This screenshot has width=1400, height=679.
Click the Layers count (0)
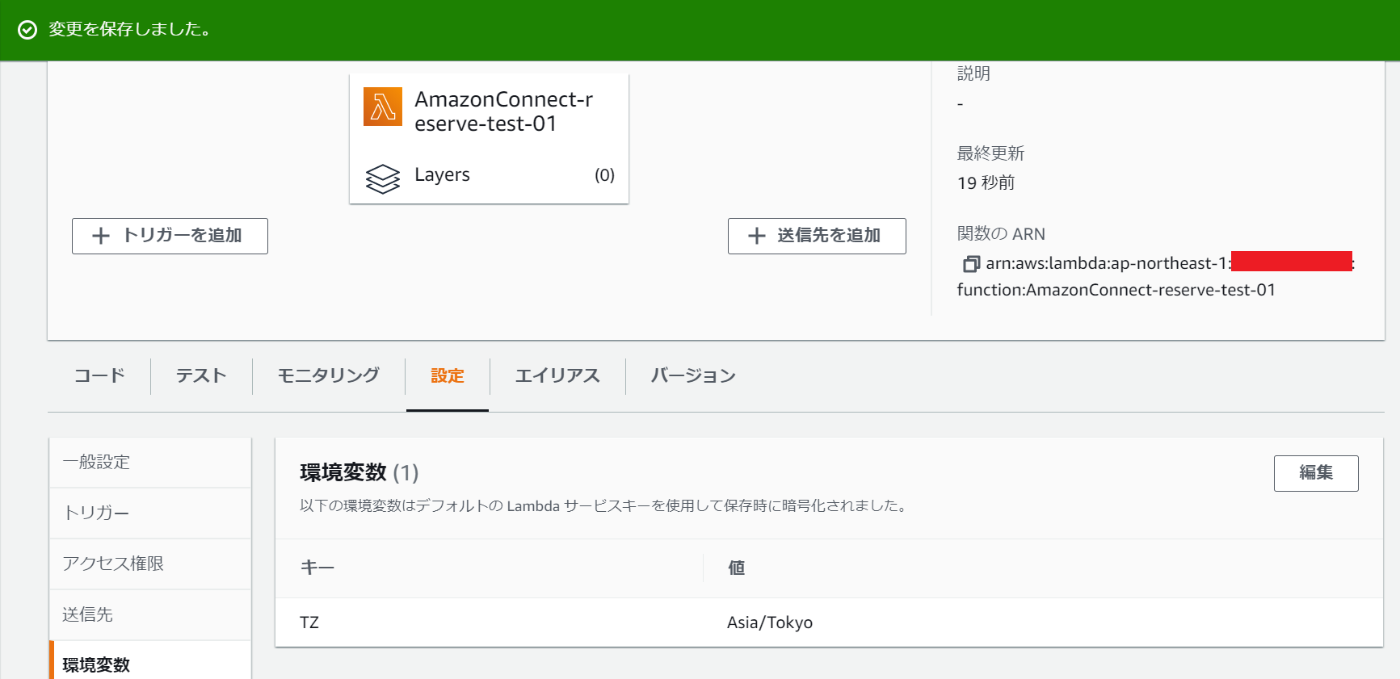pyautogui.click(x=604, y=175)
